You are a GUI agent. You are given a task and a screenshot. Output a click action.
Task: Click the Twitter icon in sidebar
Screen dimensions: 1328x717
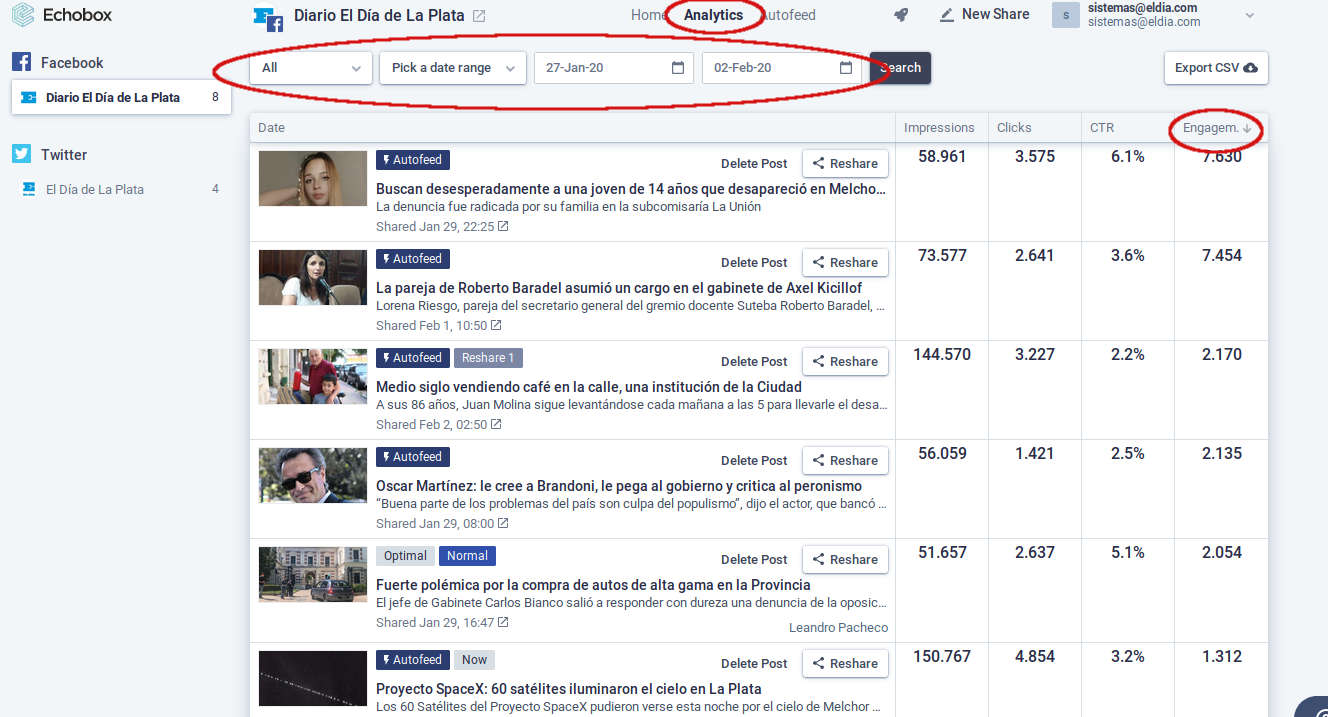coord(22,154)
